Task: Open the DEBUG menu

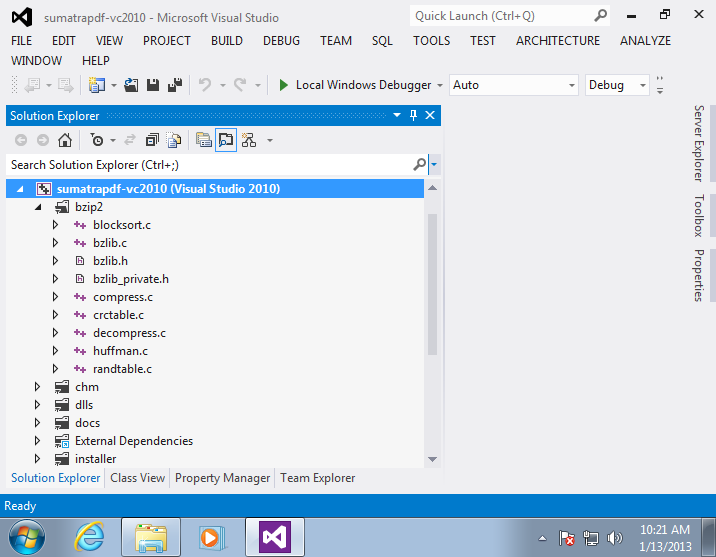Action: [x=281, y=41]
